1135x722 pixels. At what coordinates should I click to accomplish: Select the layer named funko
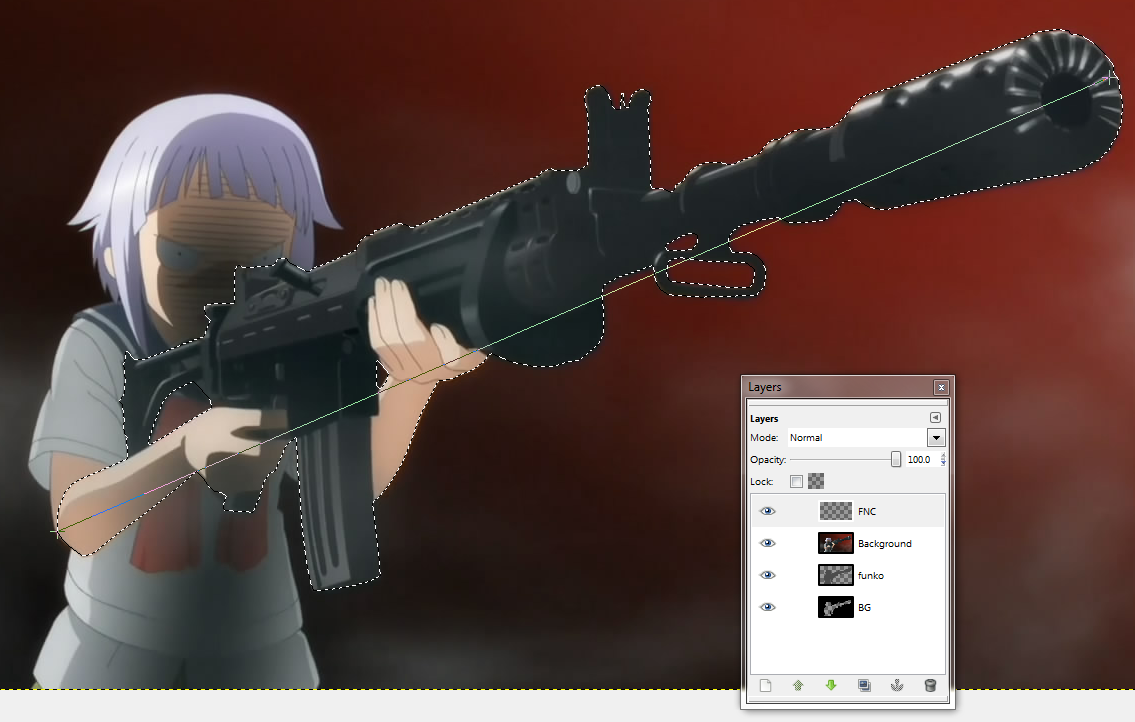[871, 575]
